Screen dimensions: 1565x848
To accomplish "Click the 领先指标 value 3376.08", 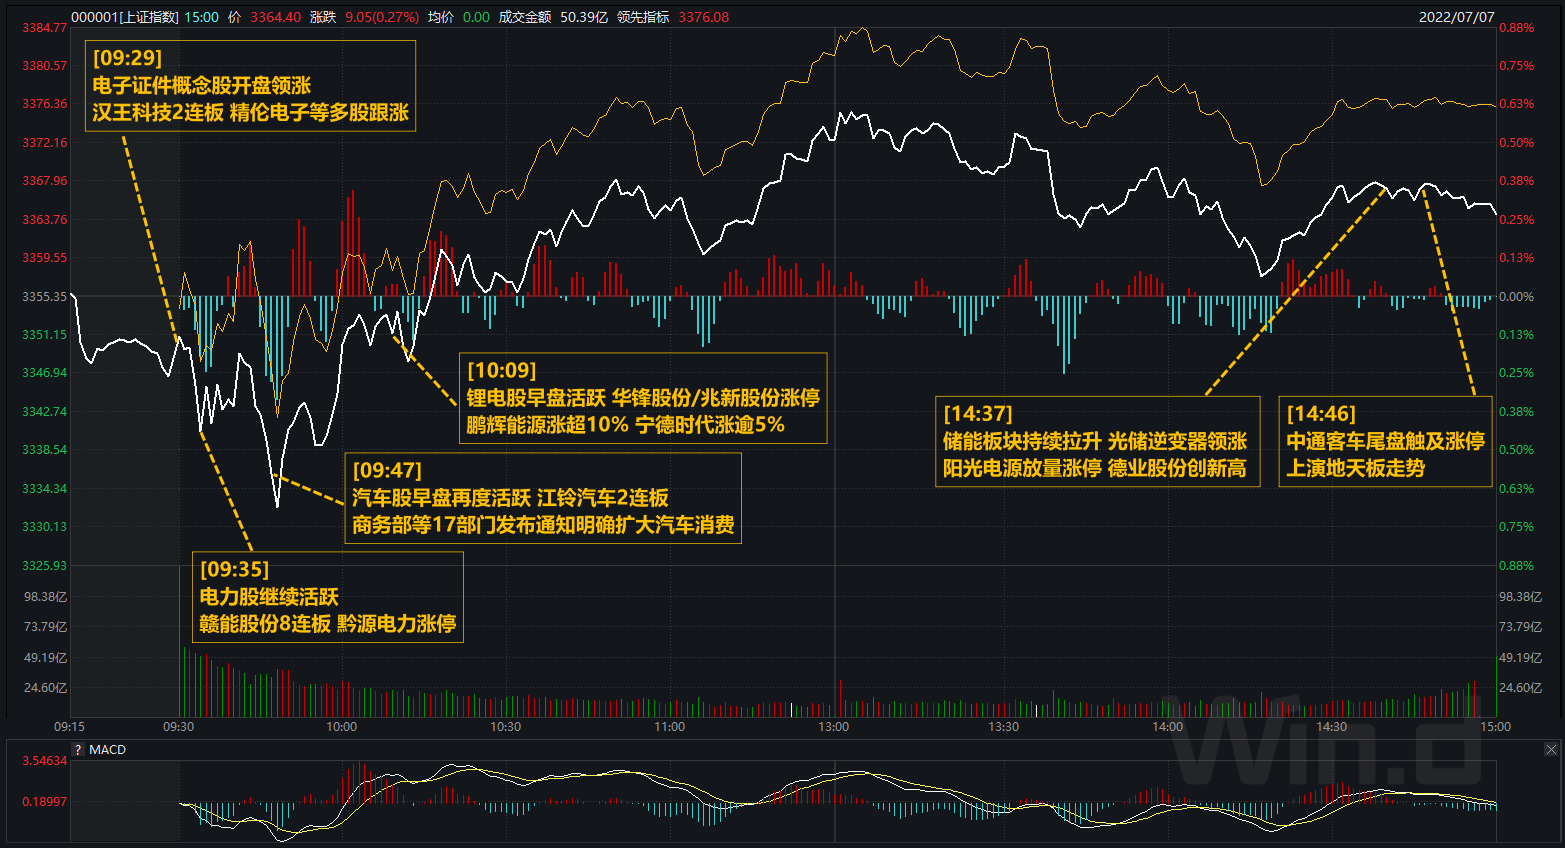I will pyautogui.click(x=703, y=17).
